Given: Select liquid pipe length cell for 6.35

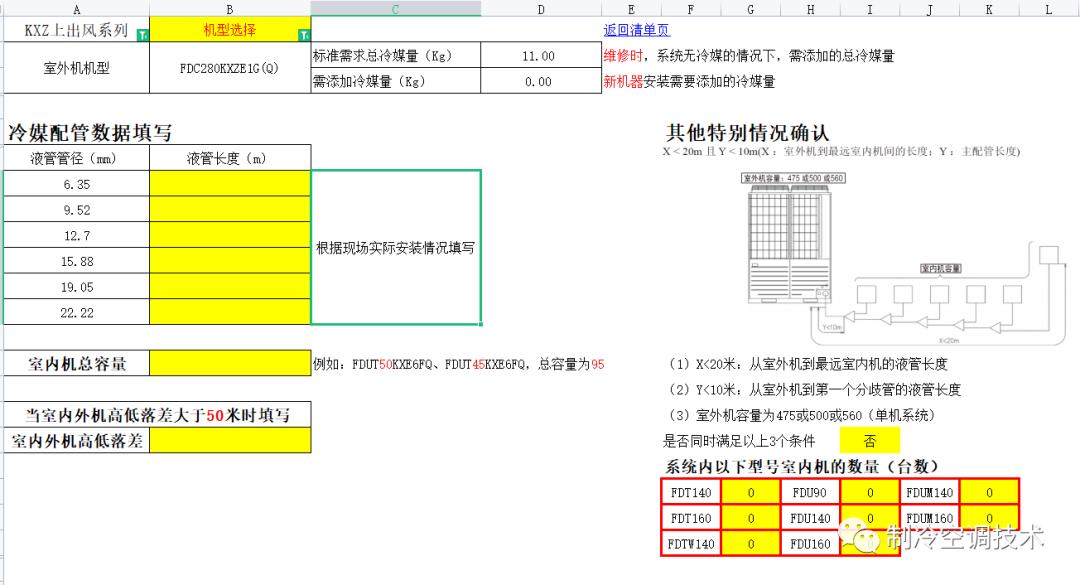Looking at the screenshot, I should (230, 184).
